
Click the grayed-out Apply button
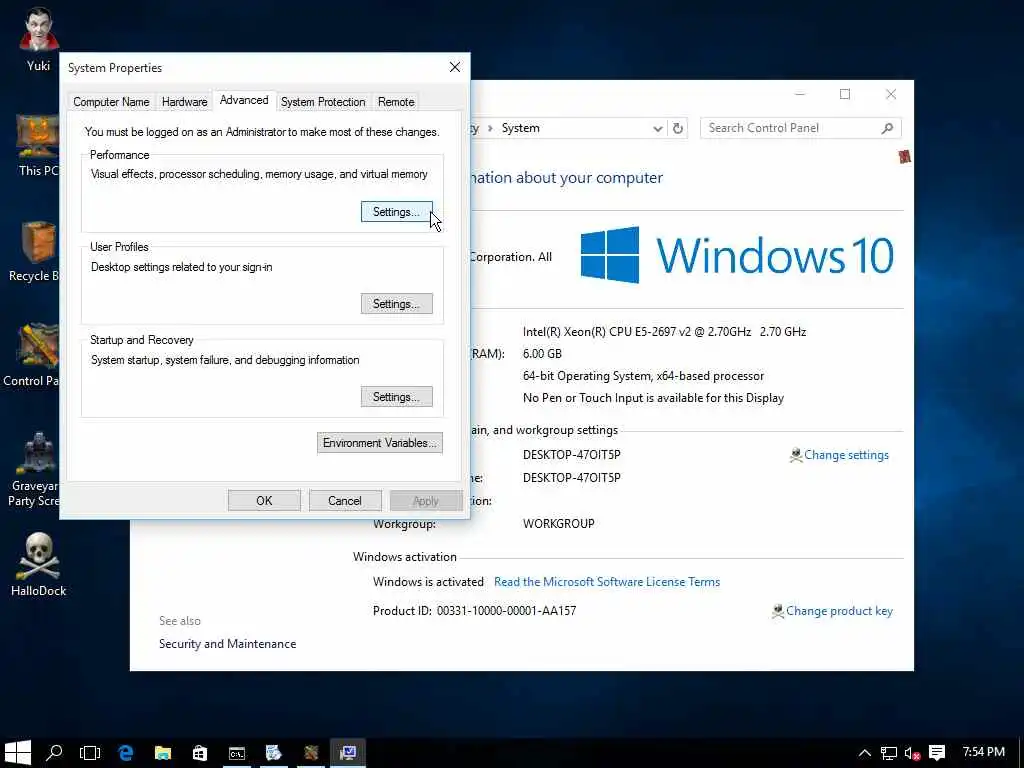click(x=426, y=501)
